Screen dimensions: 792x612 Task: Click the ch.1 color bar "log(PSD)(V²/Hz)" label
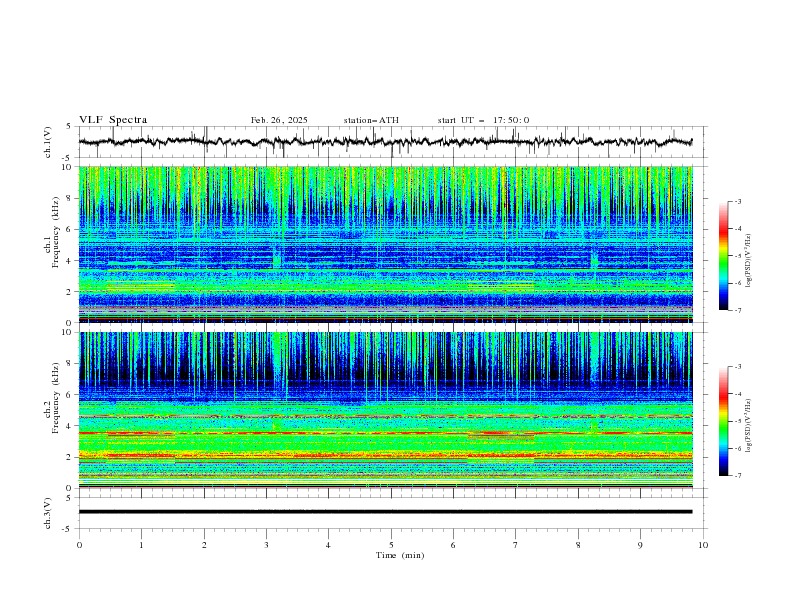pos(748,261)
